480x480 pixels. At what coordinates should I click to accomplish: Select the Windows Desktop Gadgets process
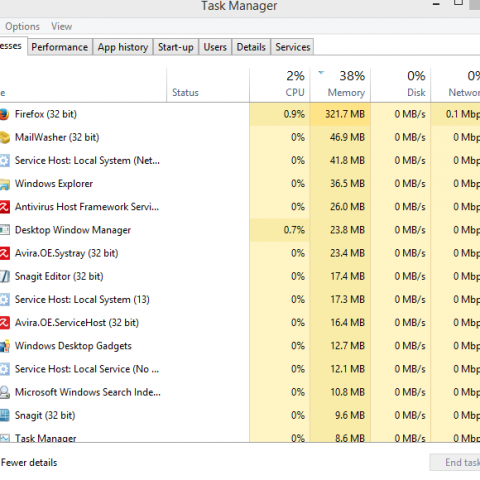point(240,346)
